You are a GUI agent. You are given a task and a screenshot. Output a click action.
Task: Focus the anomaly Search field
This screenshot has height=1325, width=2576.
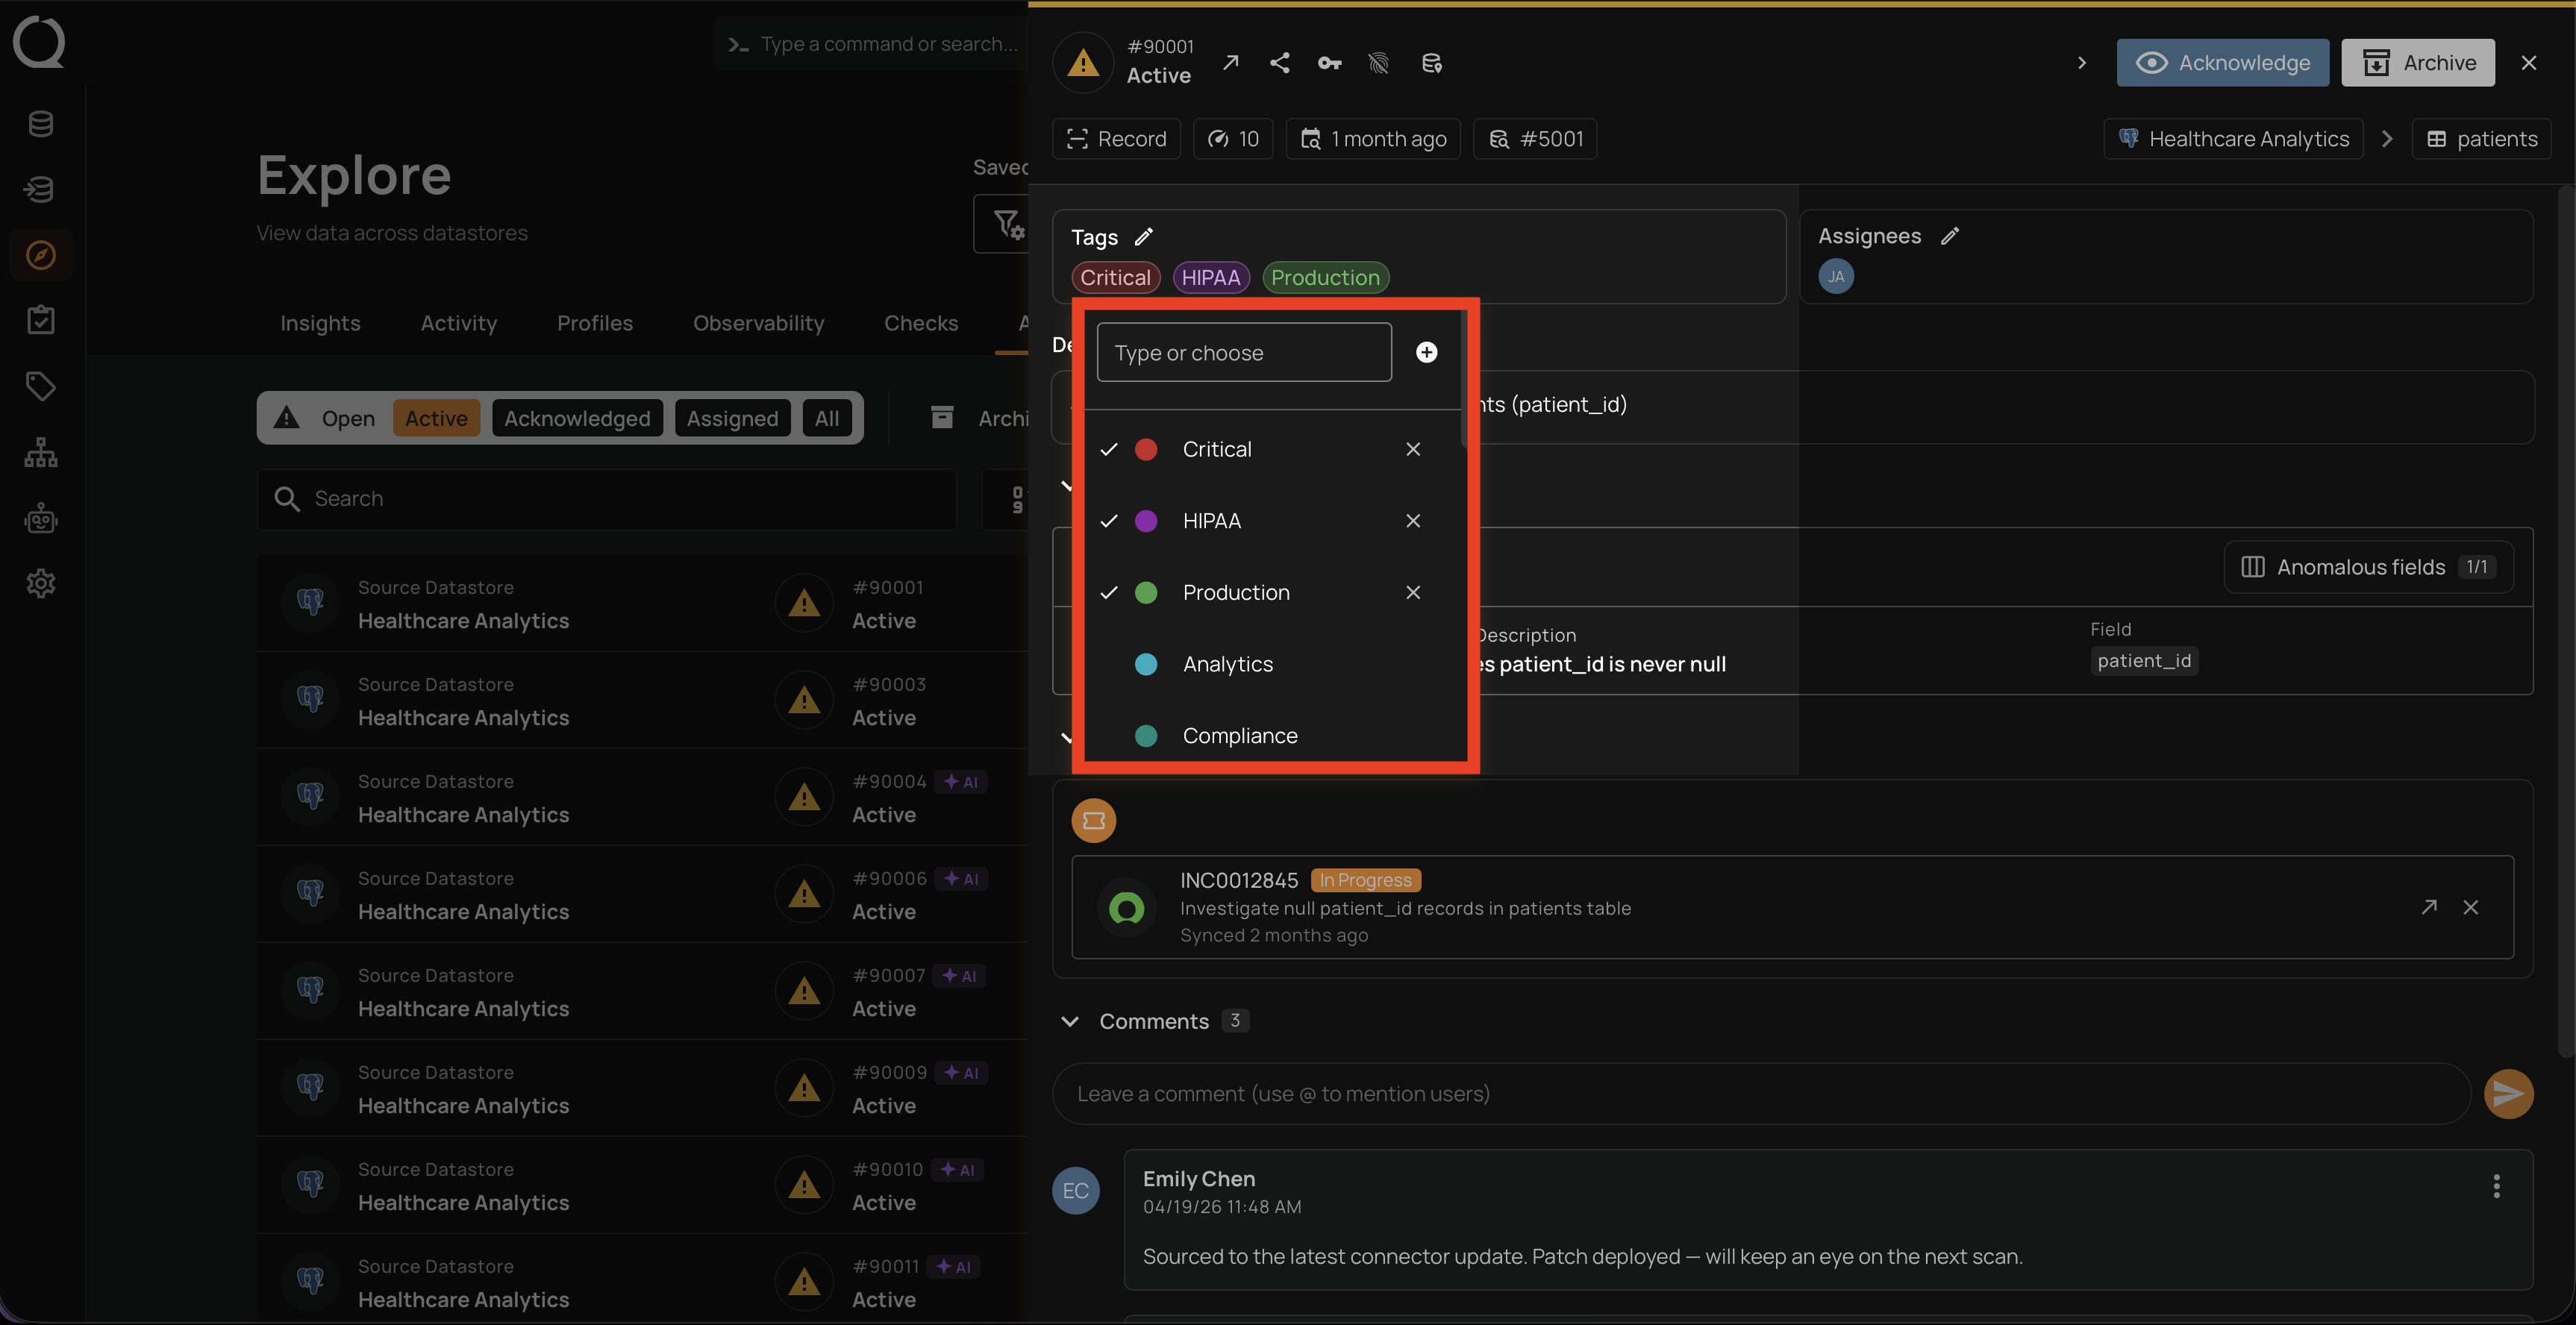pyautogui.click(x=607, y=499)
